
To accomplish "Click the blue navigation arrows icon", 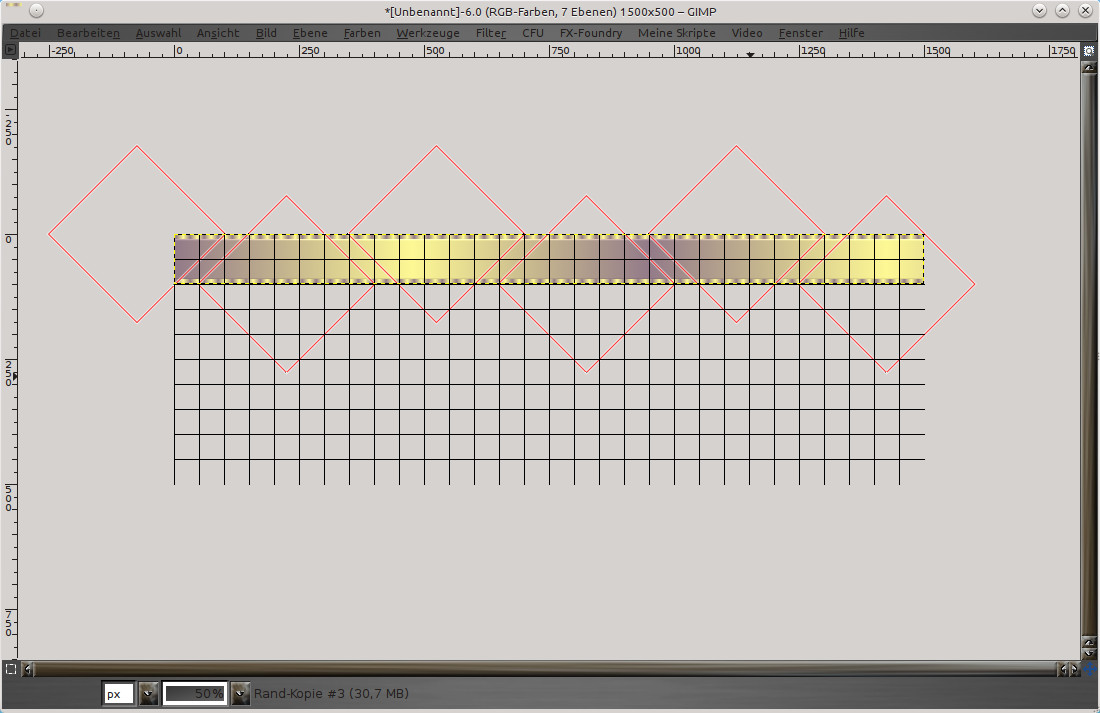I will pyautogui.click(x=1089, y=669).
